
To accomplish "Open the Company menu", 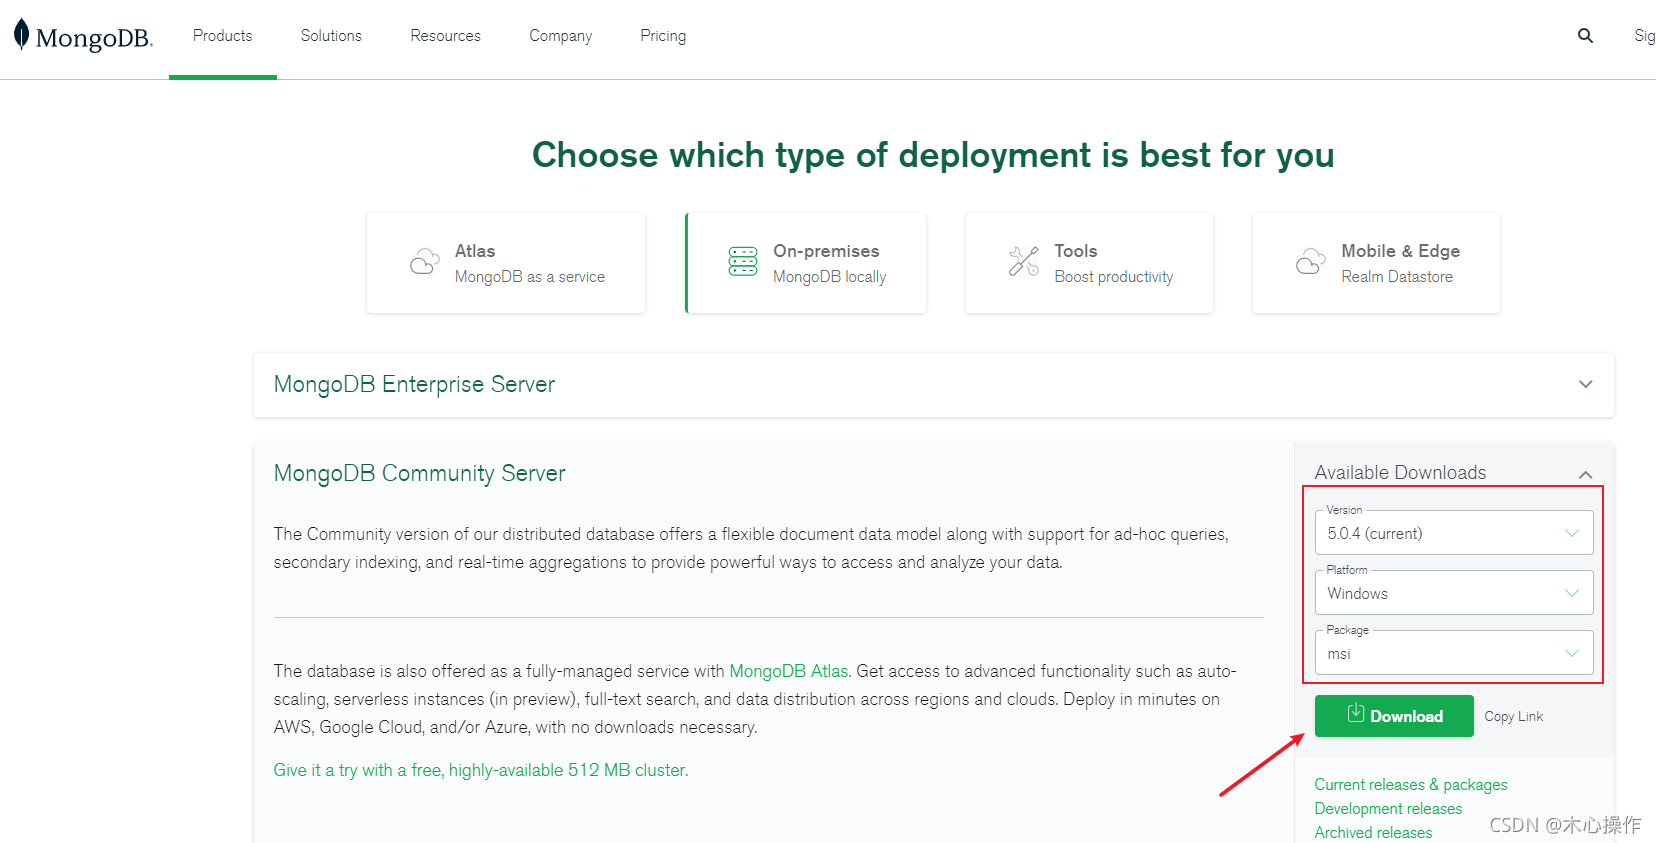I will point(561,36).
